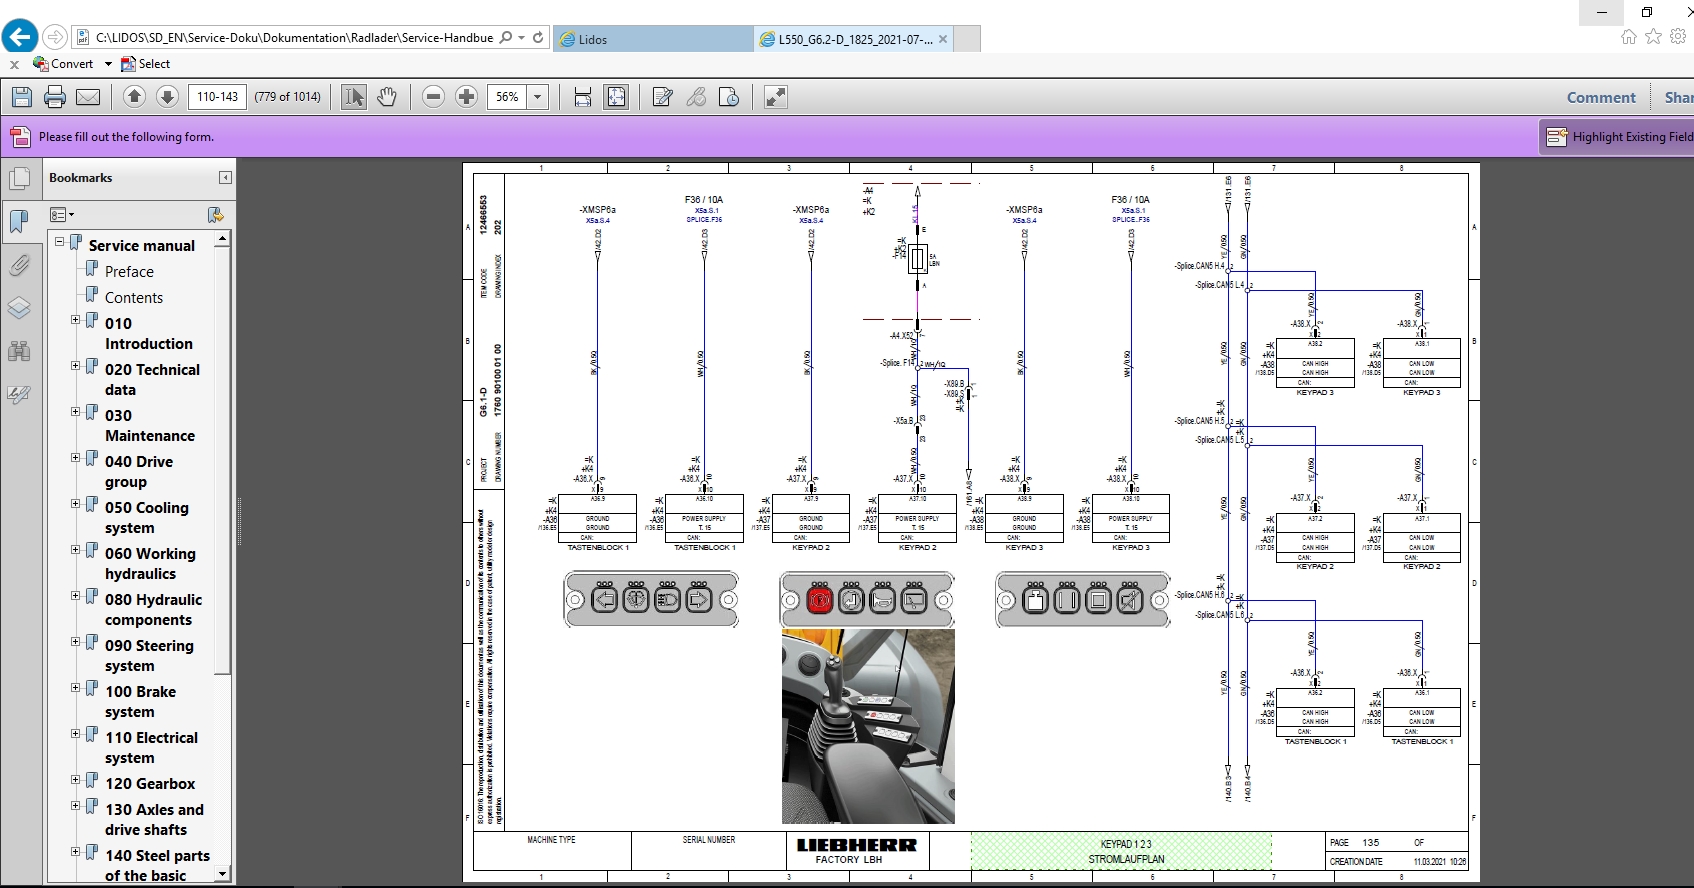Print the document using printer icon
Image resolution: width=1694 pixels, height=888 pixels.
(x=55, y=97)
